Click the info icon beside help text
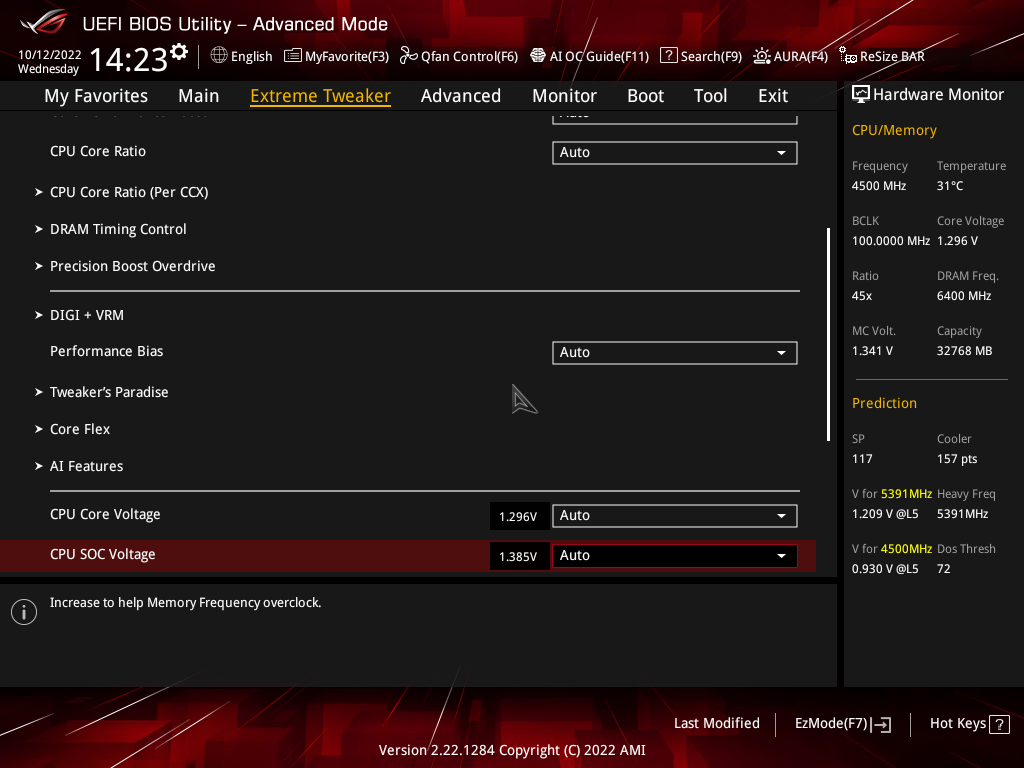The image size is (1024, 768). pos(24,612)
